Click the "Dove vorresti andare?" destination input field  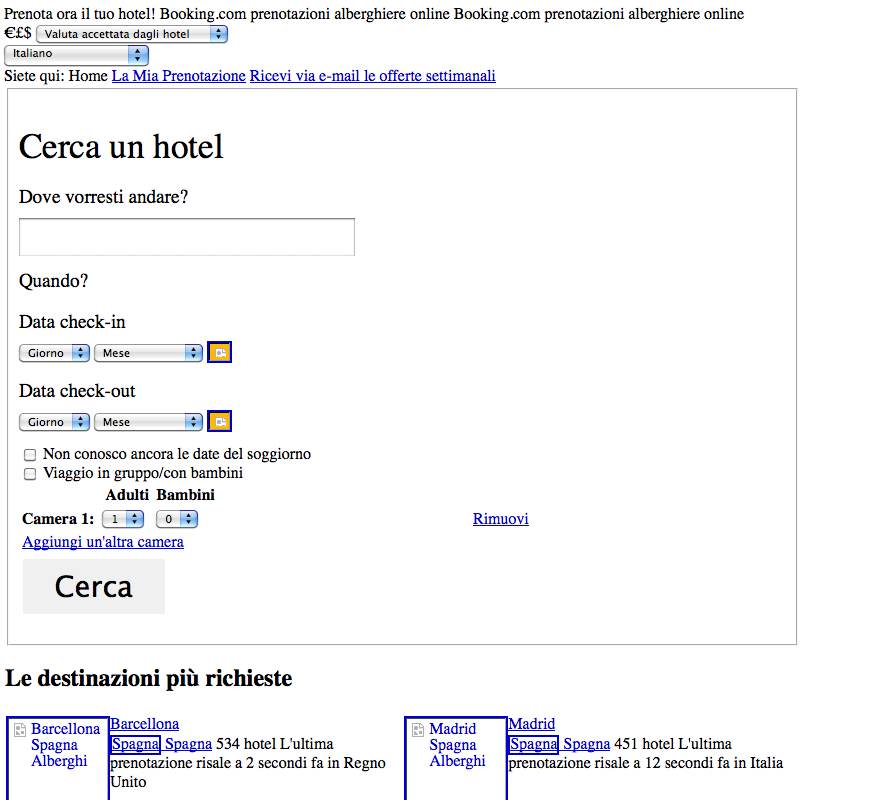click(187, 237)
